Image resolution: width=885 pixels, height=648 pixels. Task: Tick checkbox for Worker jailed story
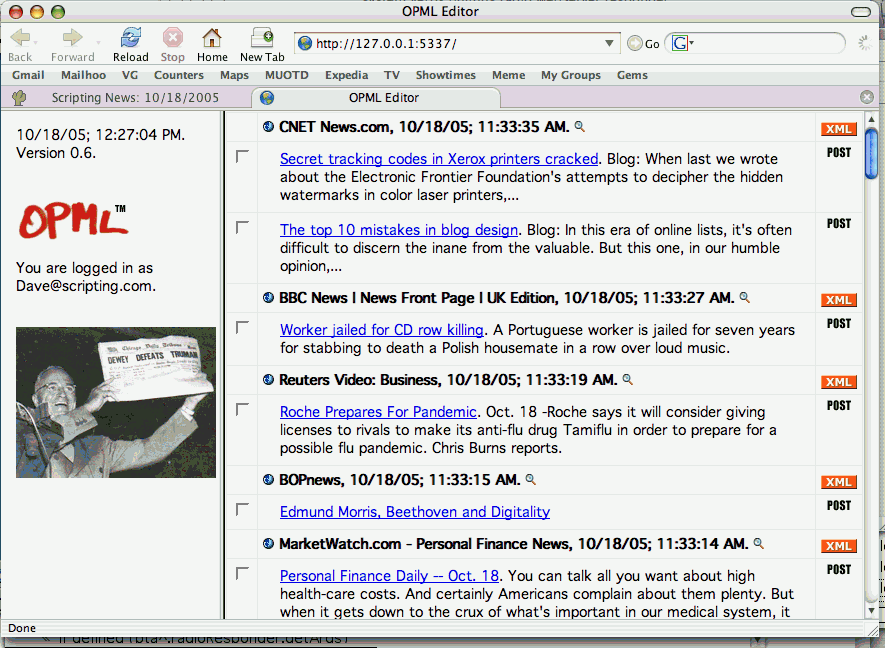[x=242, y=328]
